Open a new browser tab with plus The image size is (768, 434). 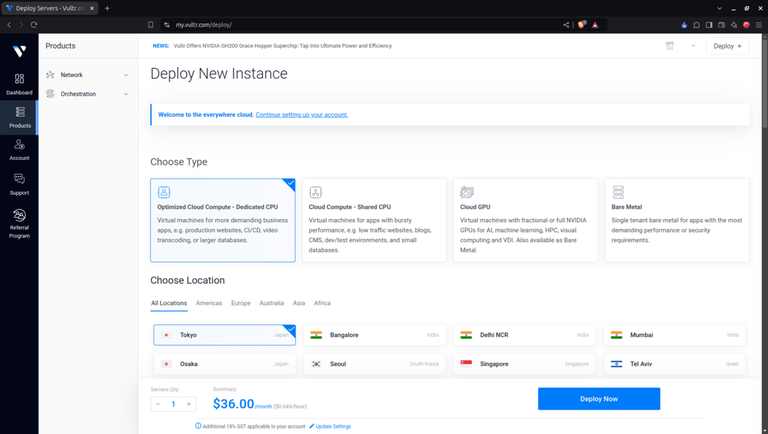tap(107, 8)
